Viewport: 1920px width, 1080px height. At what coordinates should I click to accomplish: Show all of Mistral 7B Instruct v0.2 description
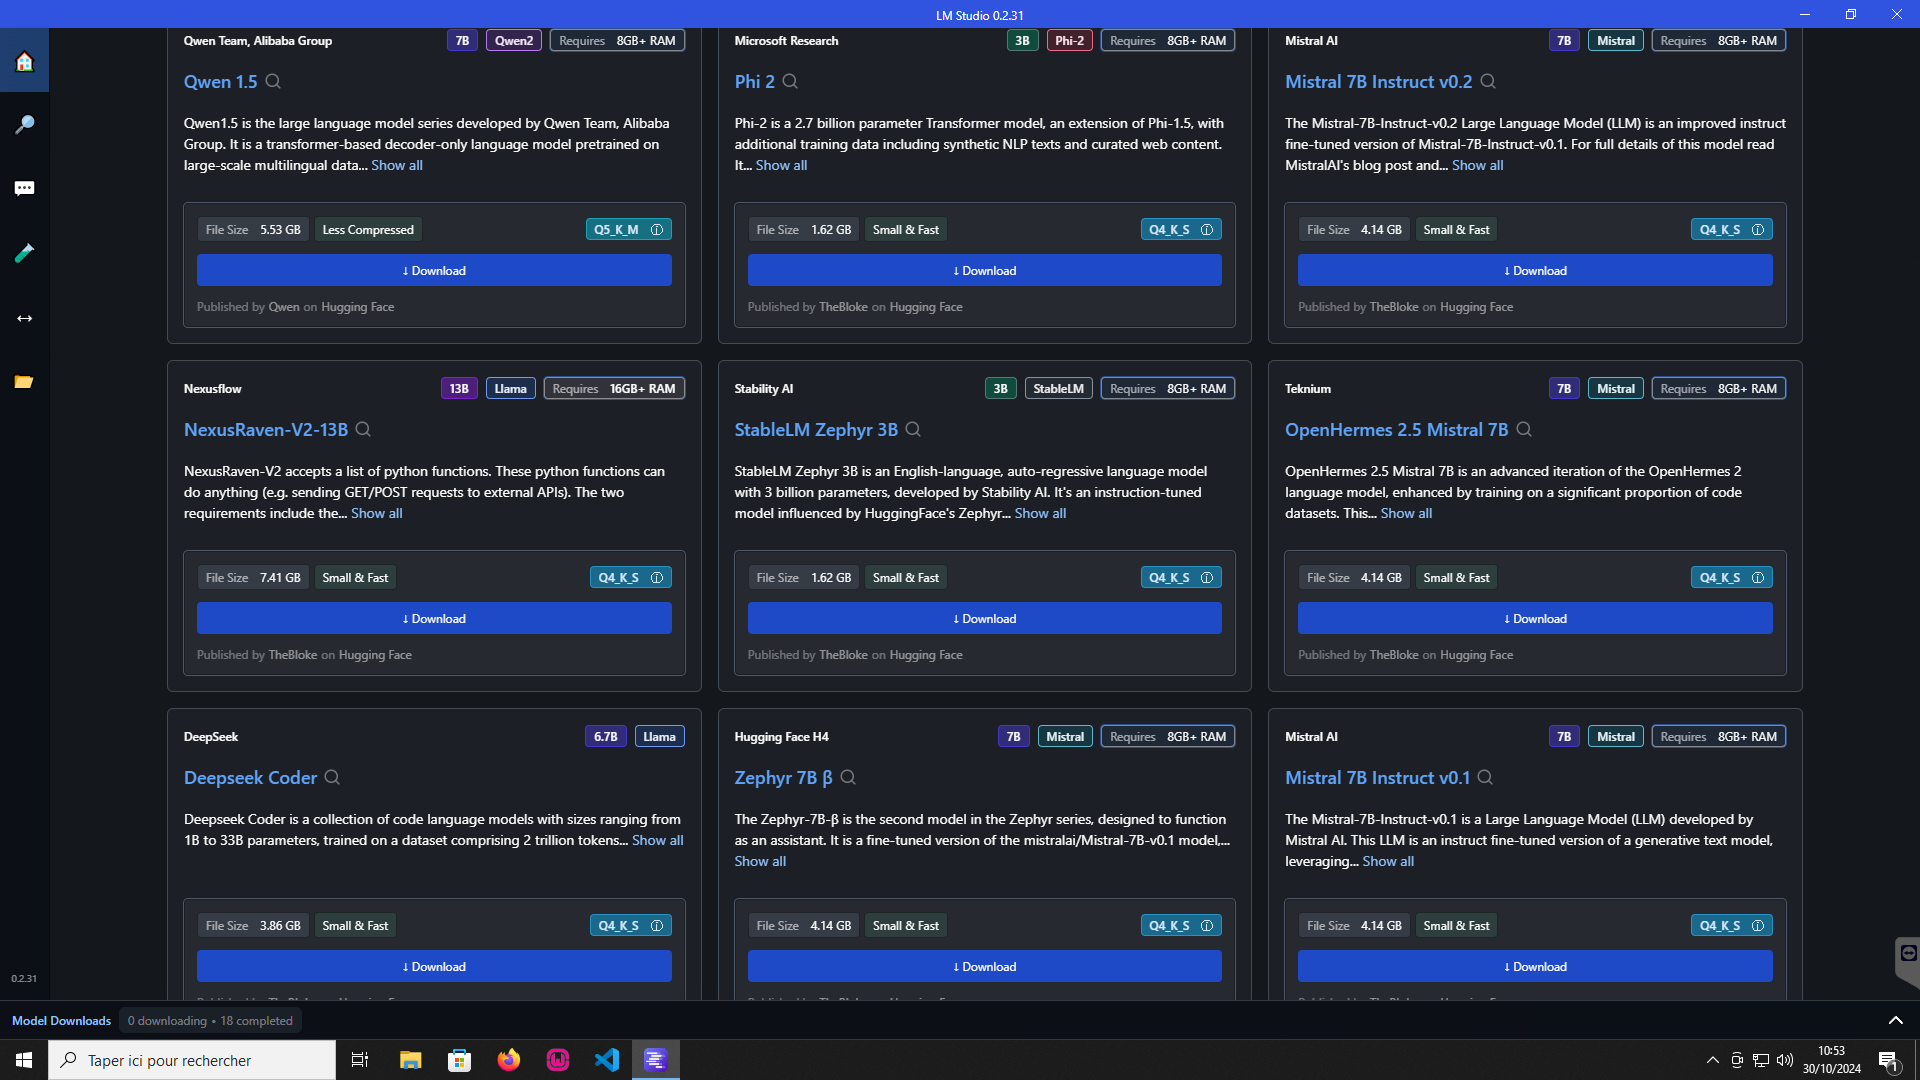pyautogui.click(x=1477, y=165)
